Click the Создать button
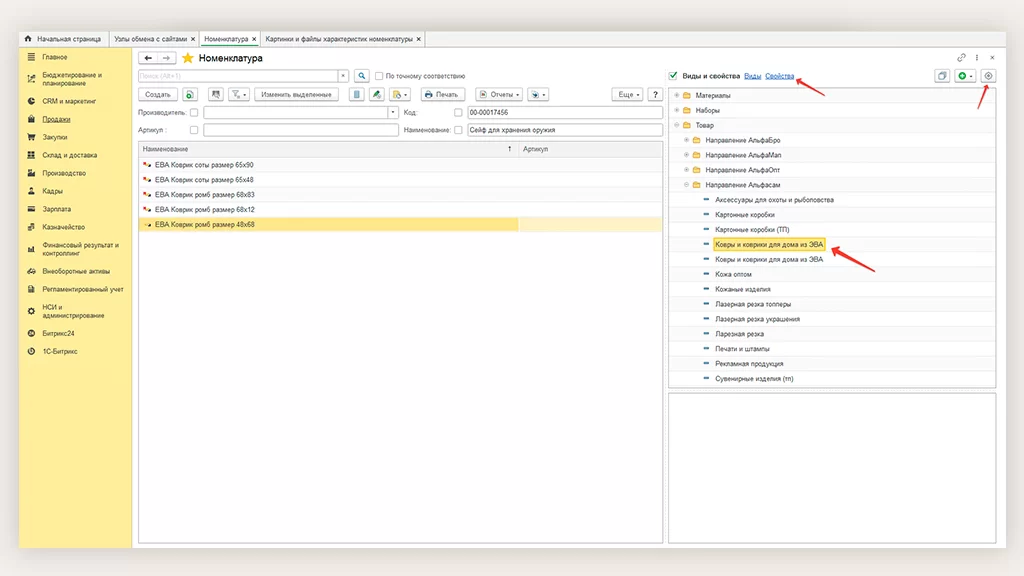1024x576 pixels. (x=158, y=94)
